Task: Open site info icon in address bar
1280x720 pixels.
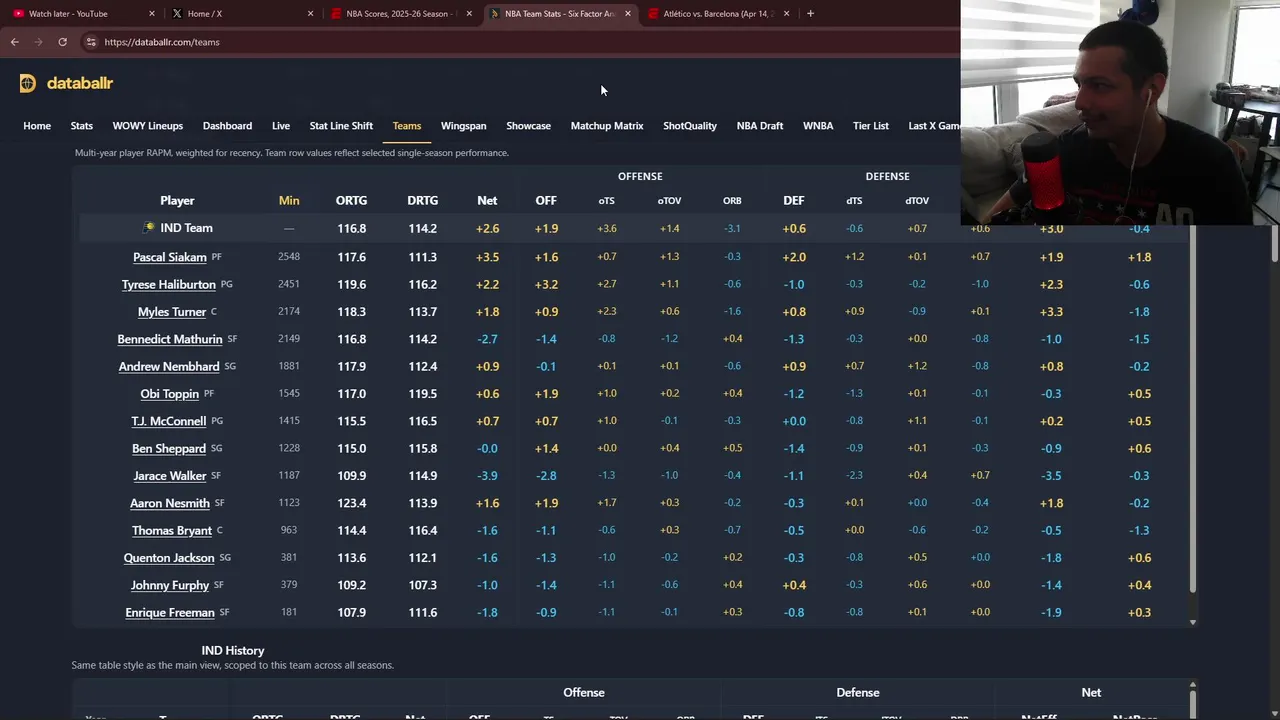Action: tap(90, 42)
